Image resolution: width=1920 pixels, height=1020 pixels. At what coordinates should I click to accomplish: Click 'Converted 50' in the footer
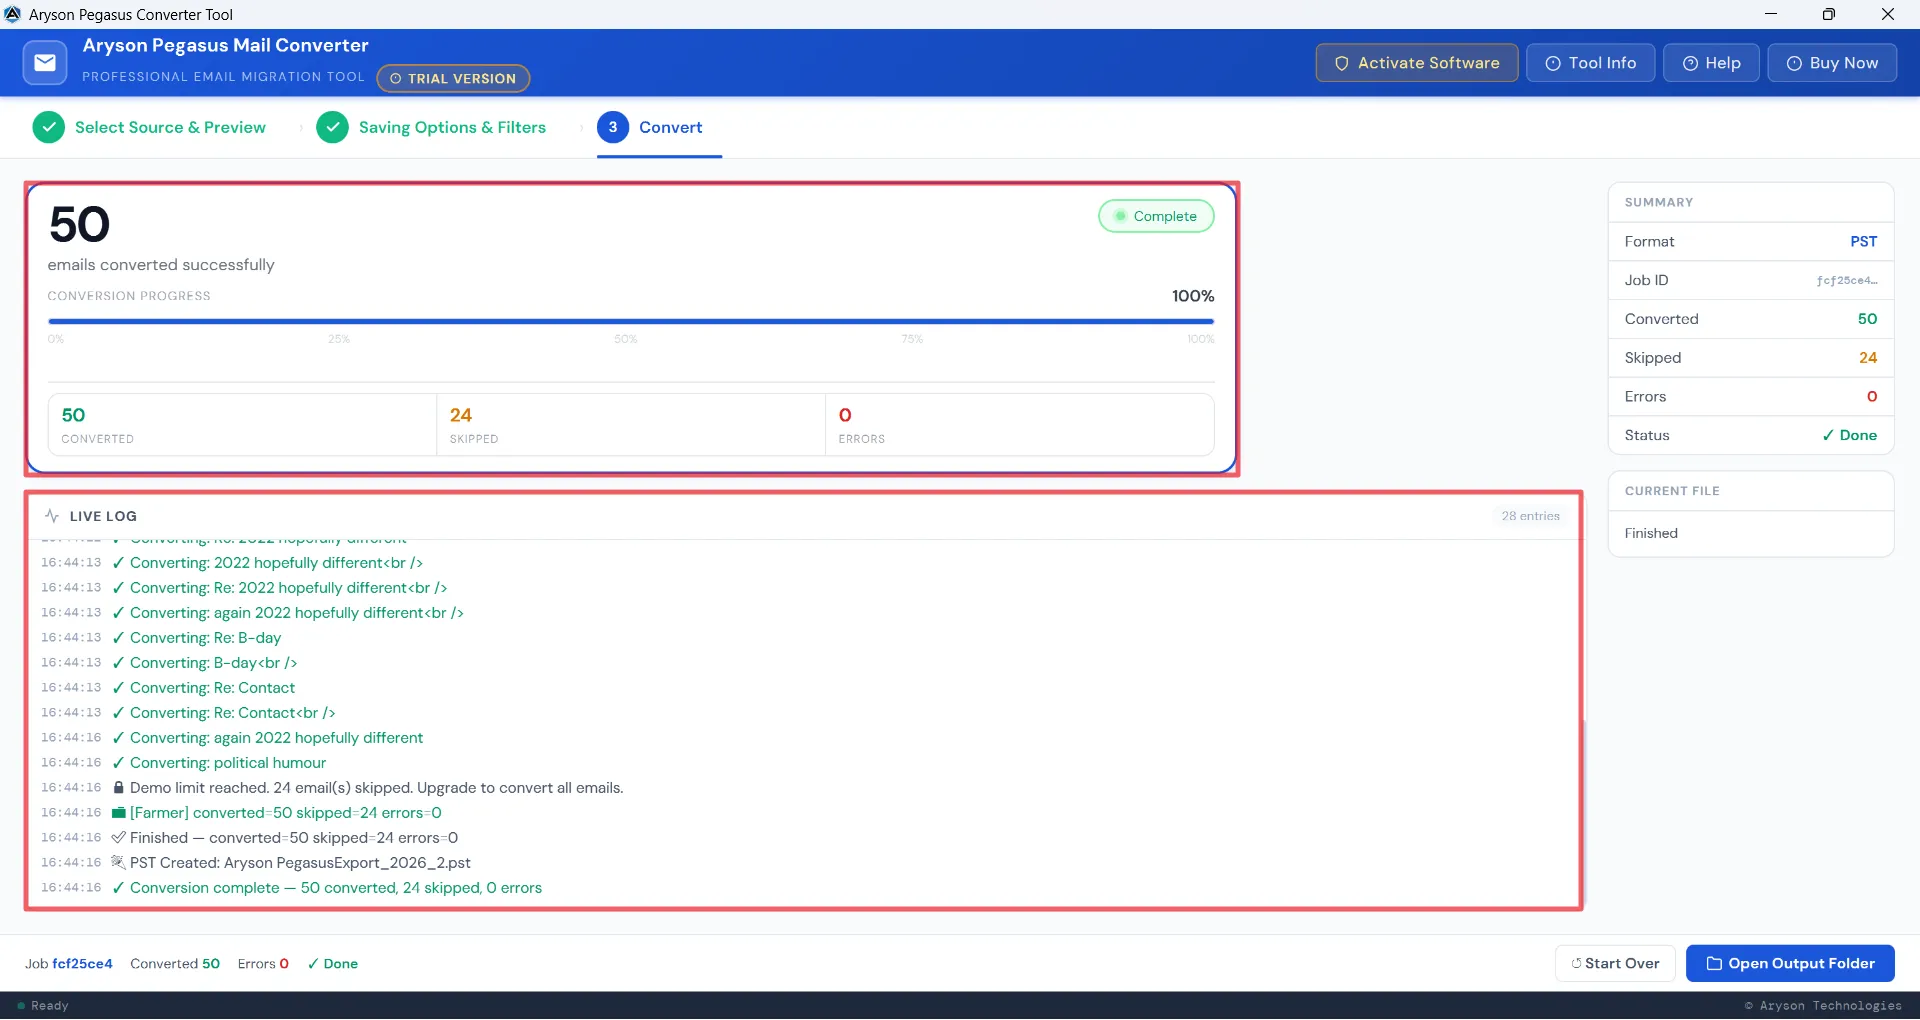point(175,964)
